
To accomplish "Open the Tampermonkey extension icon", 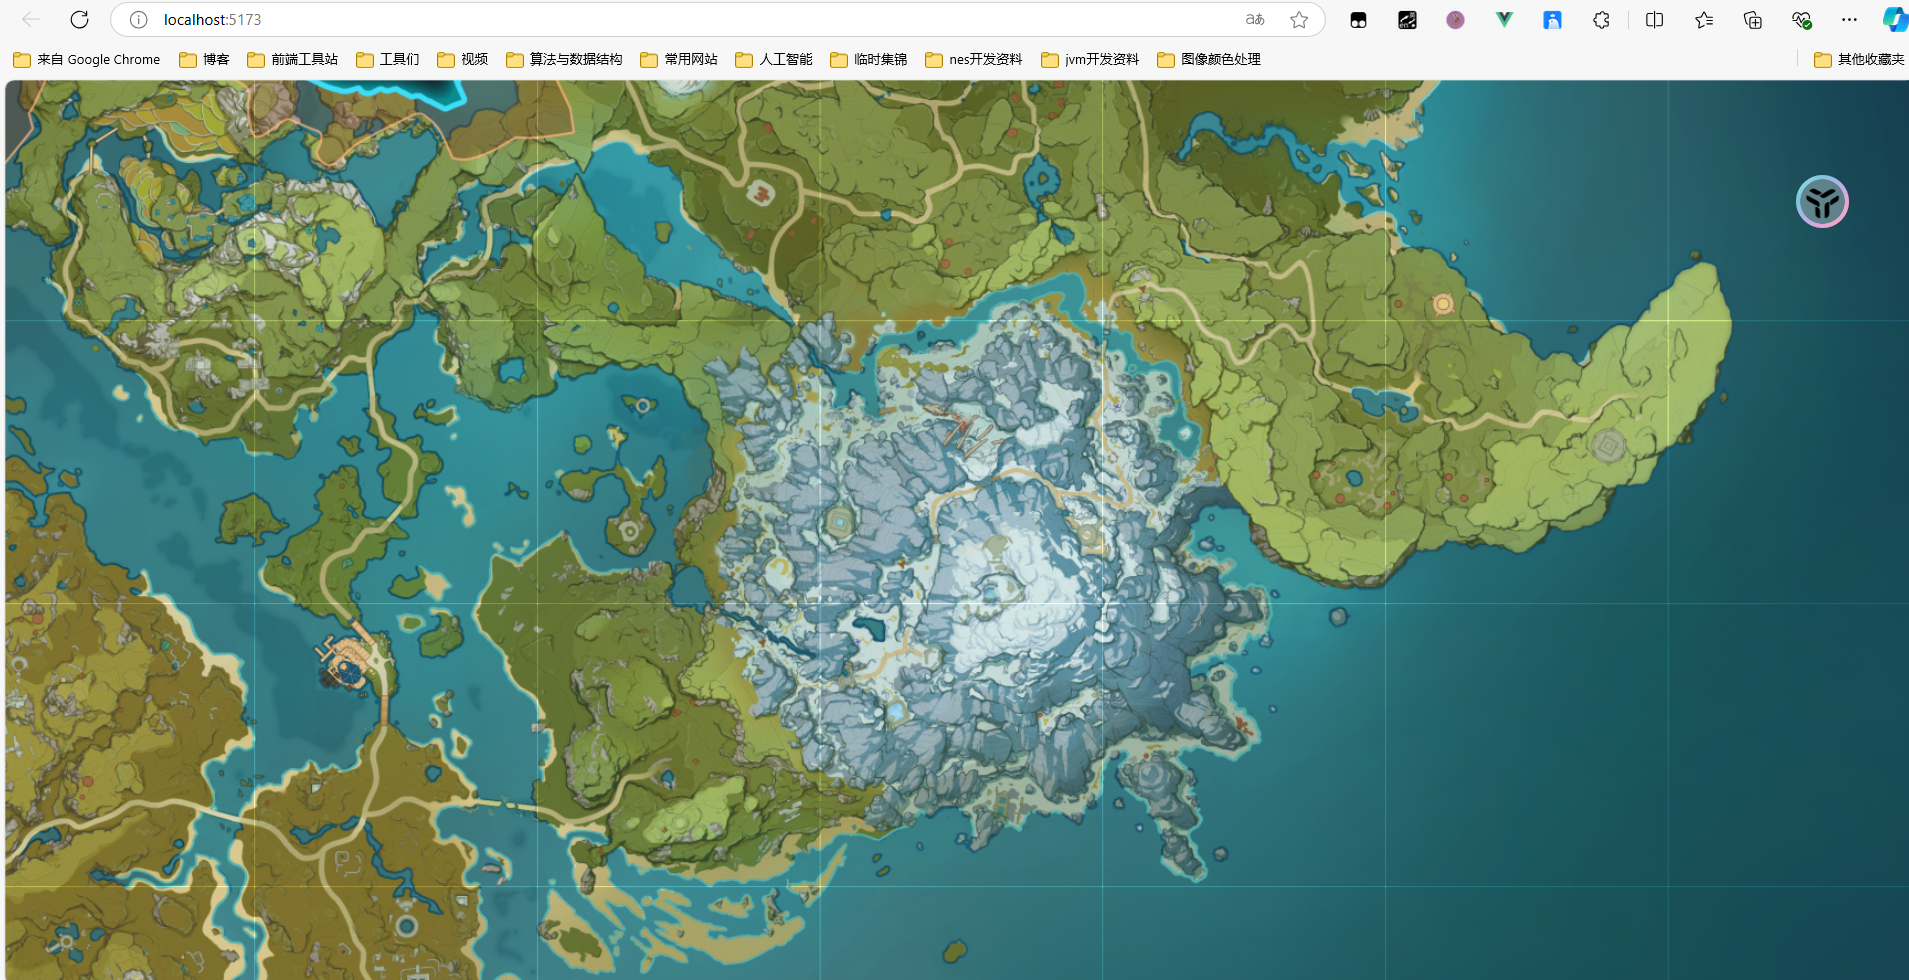I will pyautogui.click(x=1358, y=20).
